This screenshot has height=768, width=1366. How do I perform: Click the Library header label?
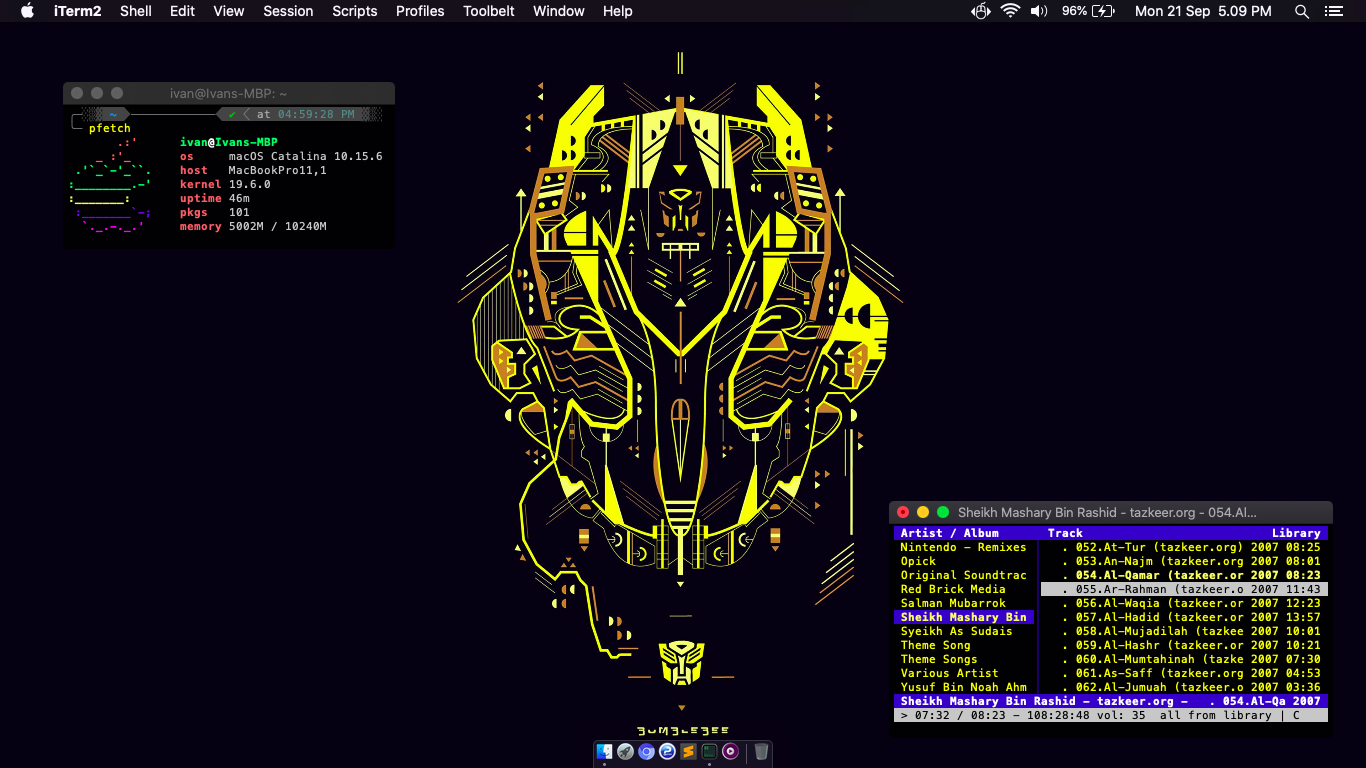1296,533
